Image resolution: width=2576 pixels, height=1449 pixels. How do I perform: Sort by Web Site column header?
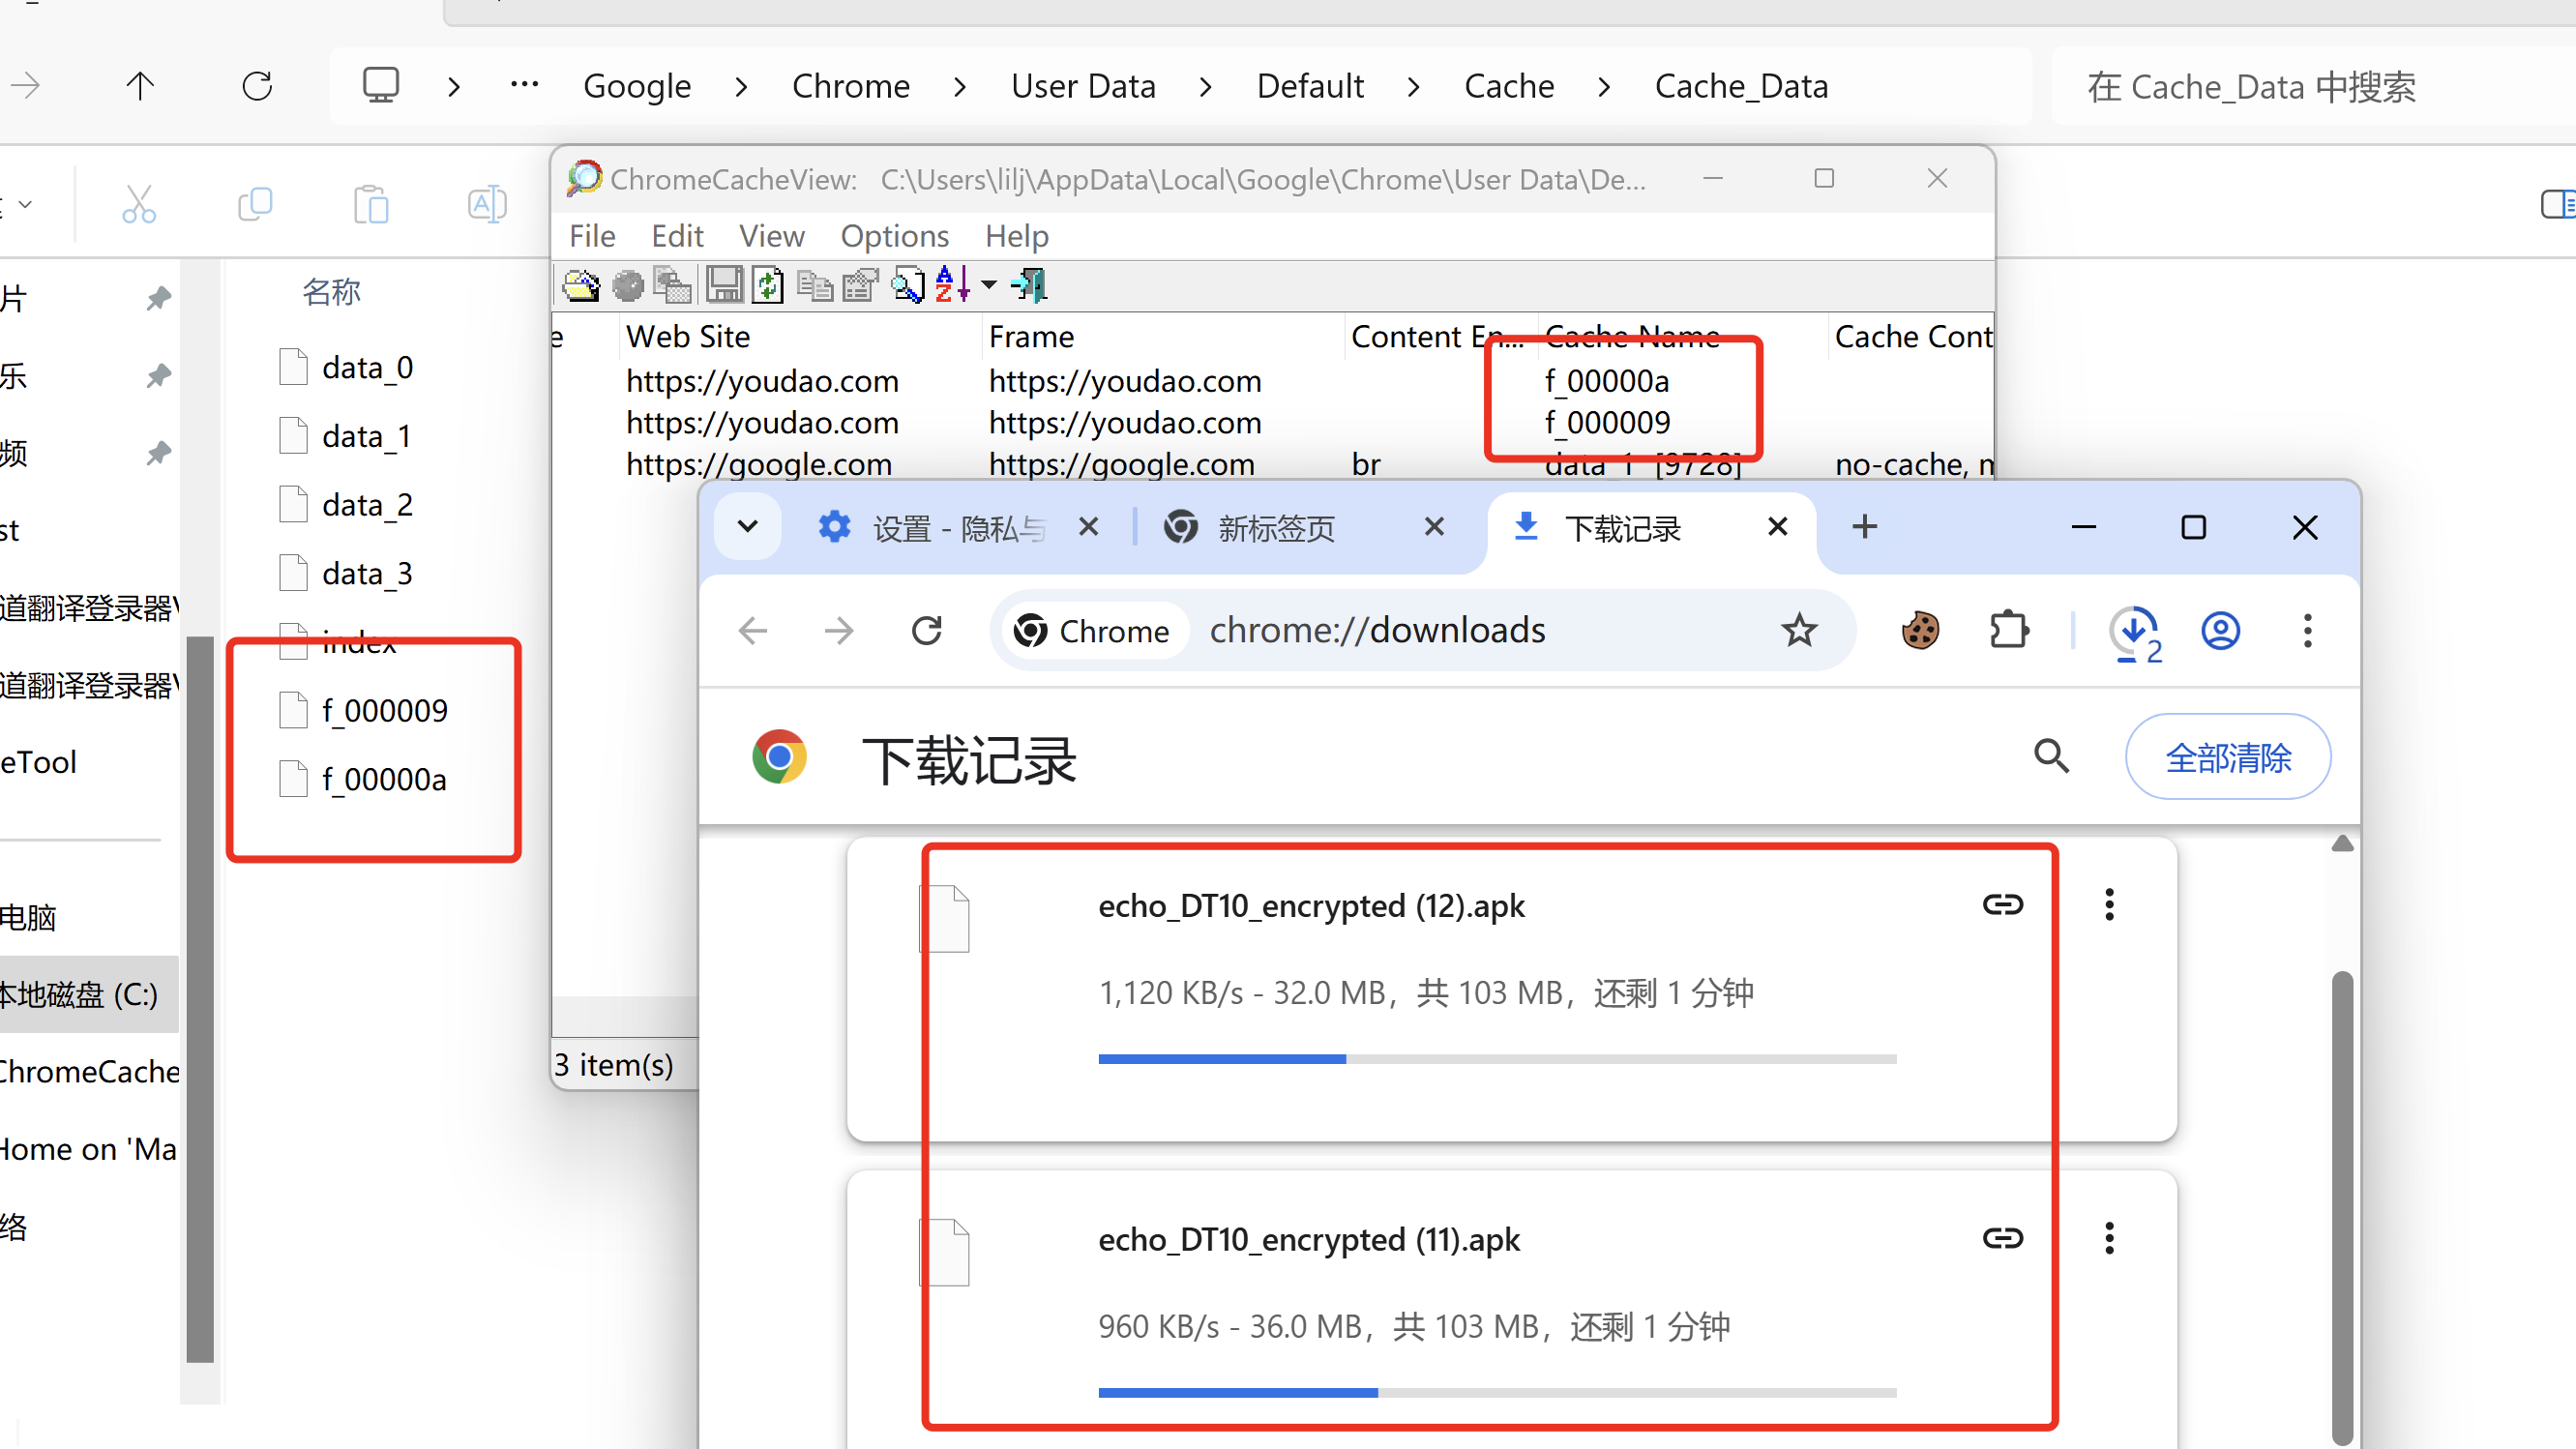pyautogui.click(x=800, y=337)
